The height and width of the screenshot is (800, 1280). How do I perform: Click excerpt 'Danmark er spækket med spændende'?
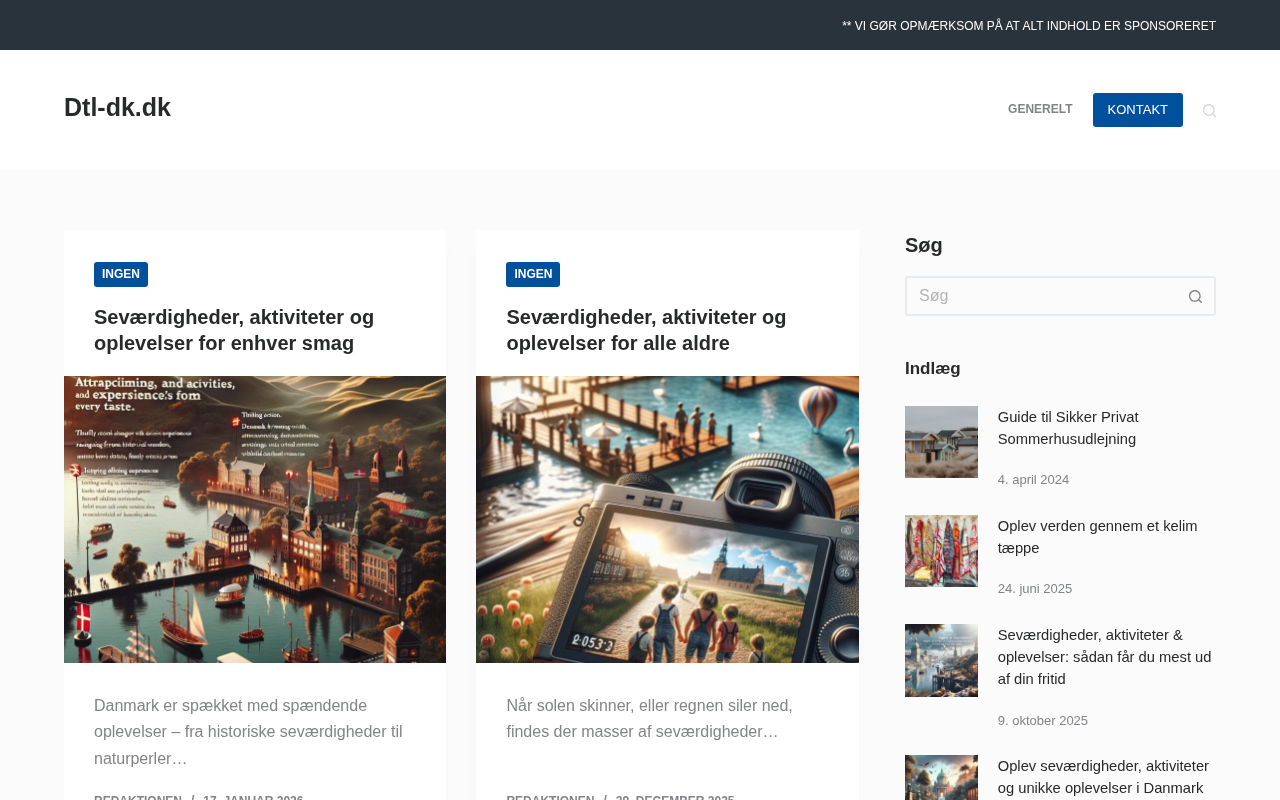[x=248, y=732]
